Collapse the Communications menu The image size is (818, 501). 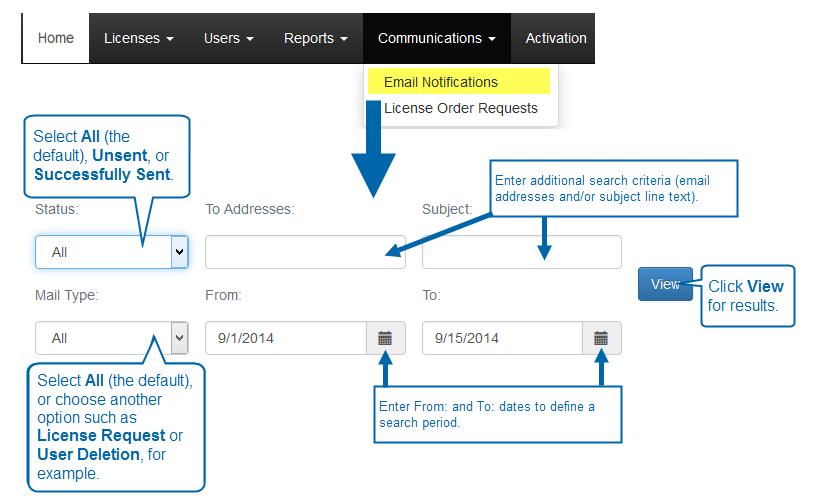coord(436,38)
